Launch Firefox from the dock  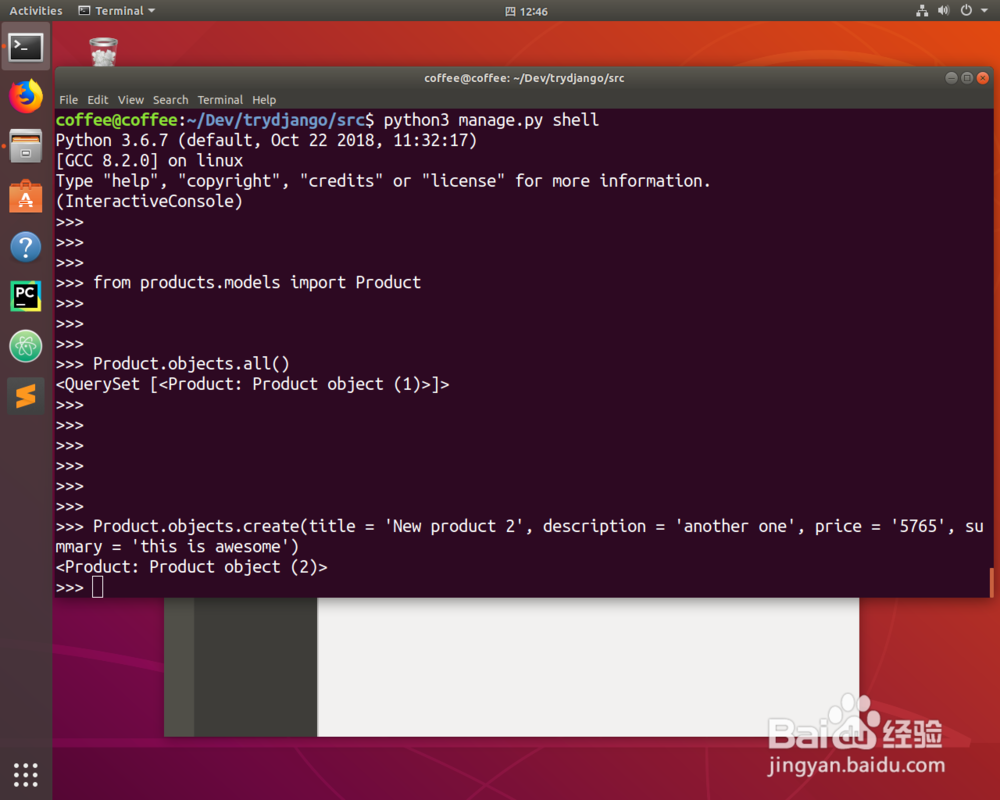pyautogui.click(x=26, y=96)
